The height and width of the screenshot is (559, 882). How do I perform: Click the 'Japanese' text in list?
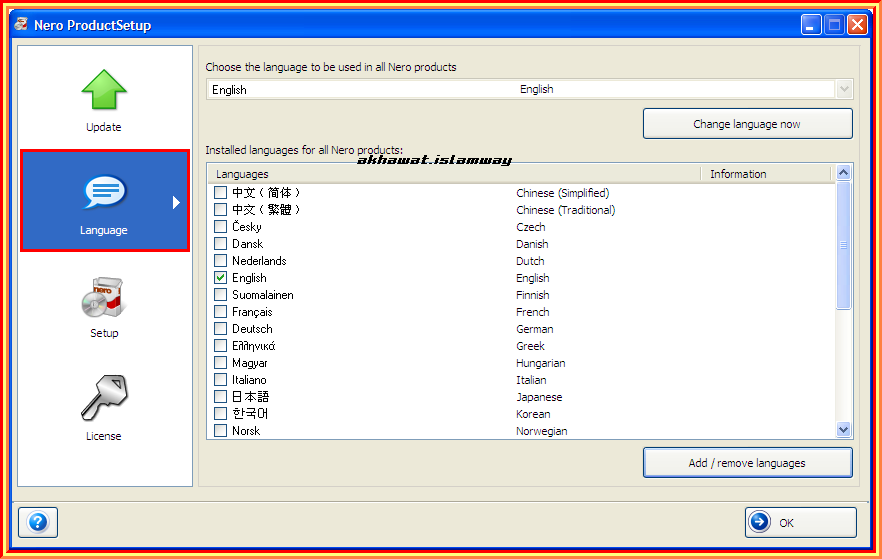tap(539, 396)
